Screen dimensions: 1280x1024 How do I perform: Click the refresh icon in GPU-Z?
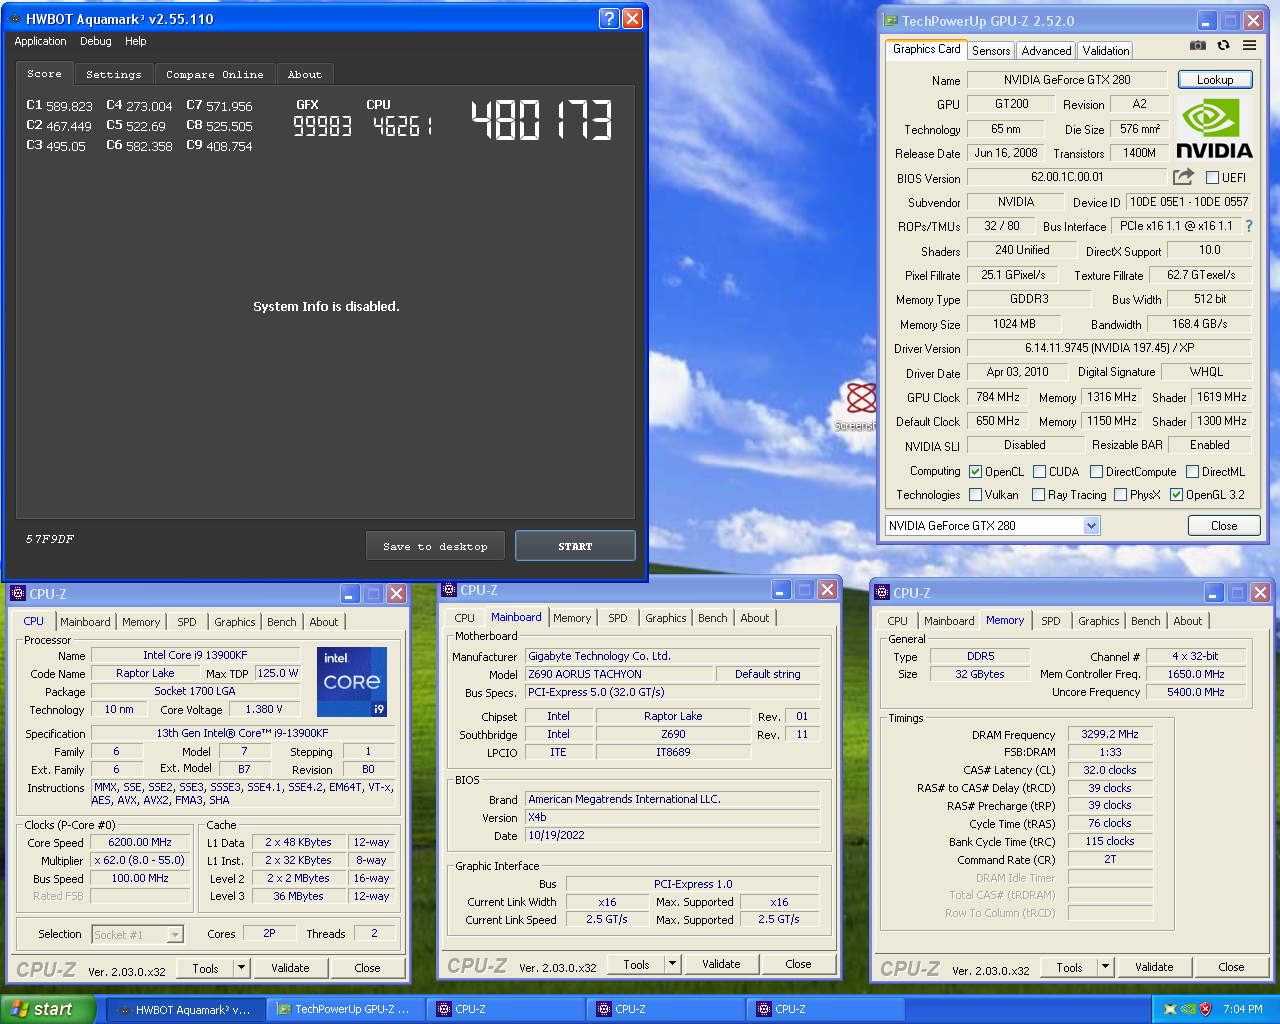tap(1223, 45)
